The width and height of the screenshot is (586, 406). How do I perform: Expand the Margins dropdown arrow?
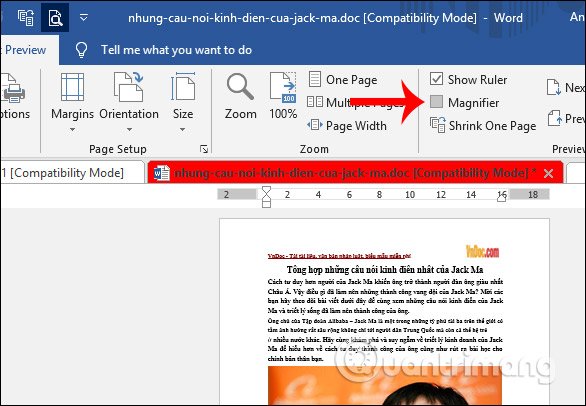click(x=73, y=129)
